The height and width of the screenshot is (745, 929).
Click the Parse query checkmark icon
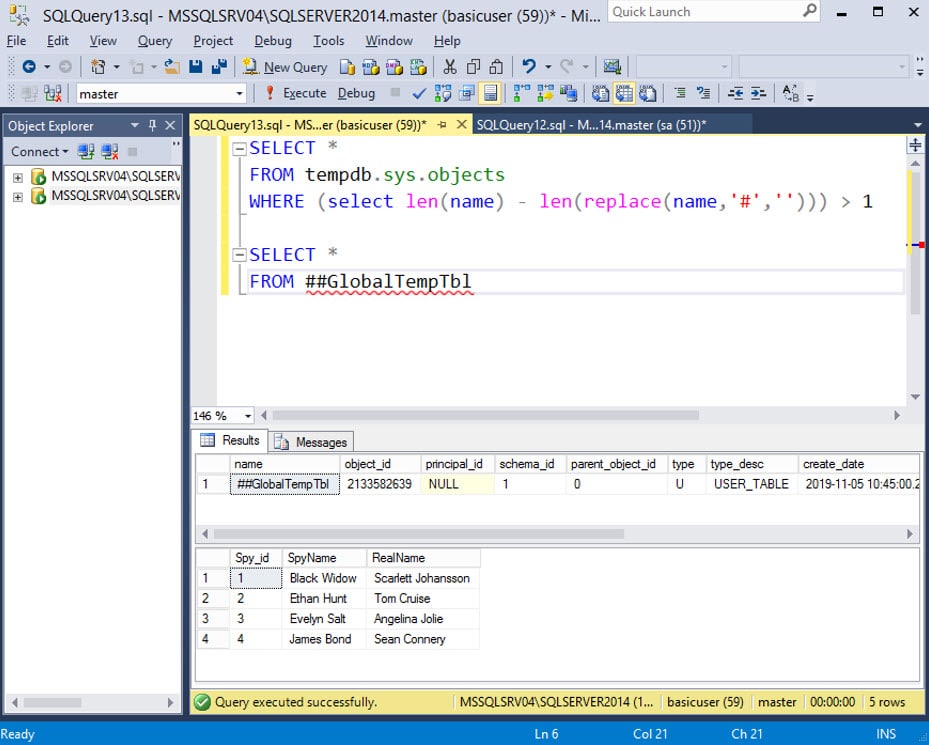click(x=417, y=93)
